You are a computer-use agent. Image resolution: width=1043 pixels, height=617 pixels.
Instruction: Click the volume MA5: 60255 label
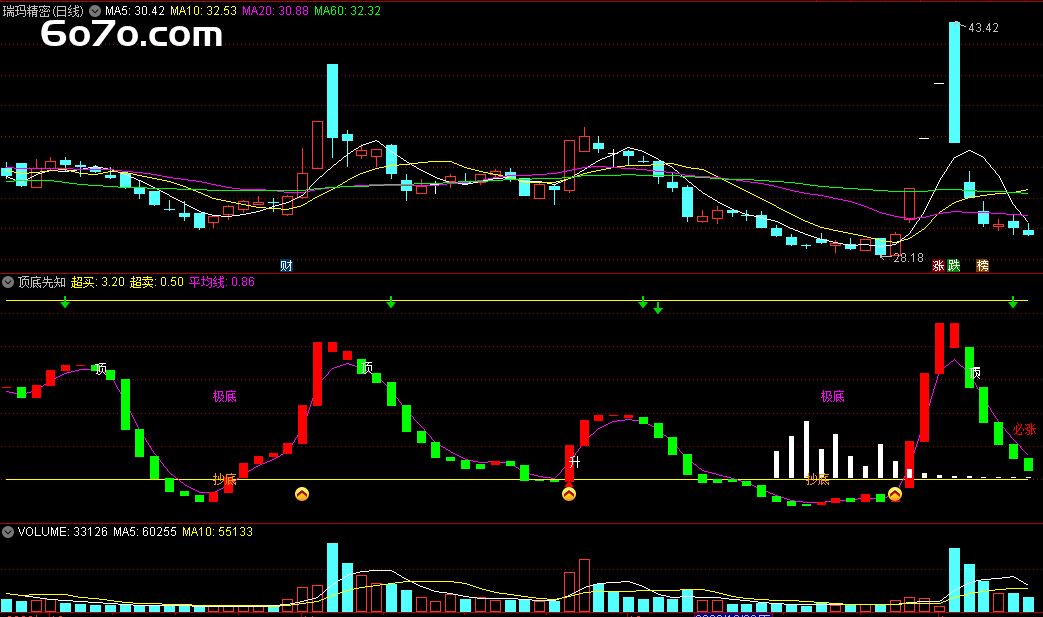click(145, 532)
